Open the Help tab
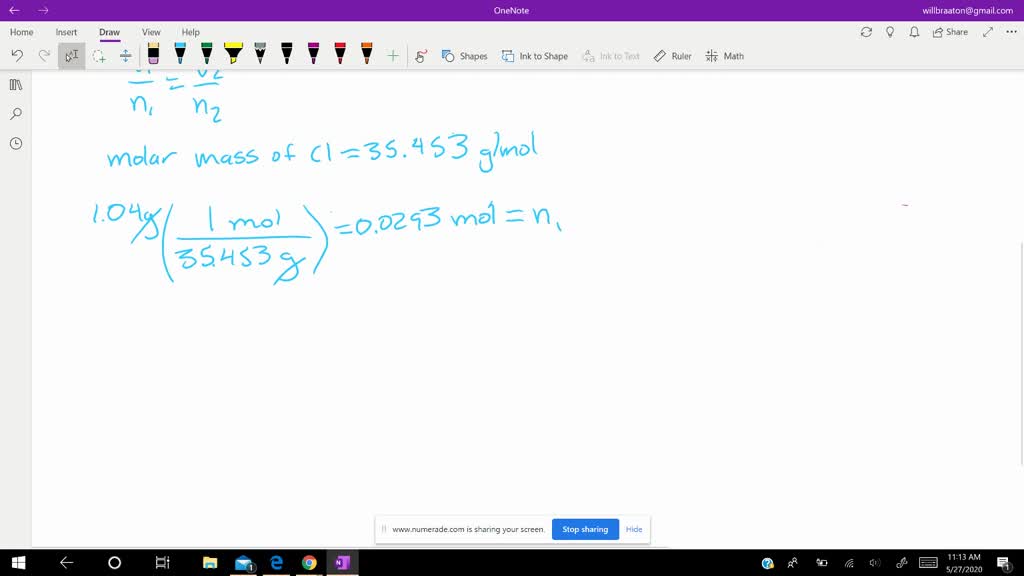Screen dimensions: 1024x576 click(x=191, y=32)
